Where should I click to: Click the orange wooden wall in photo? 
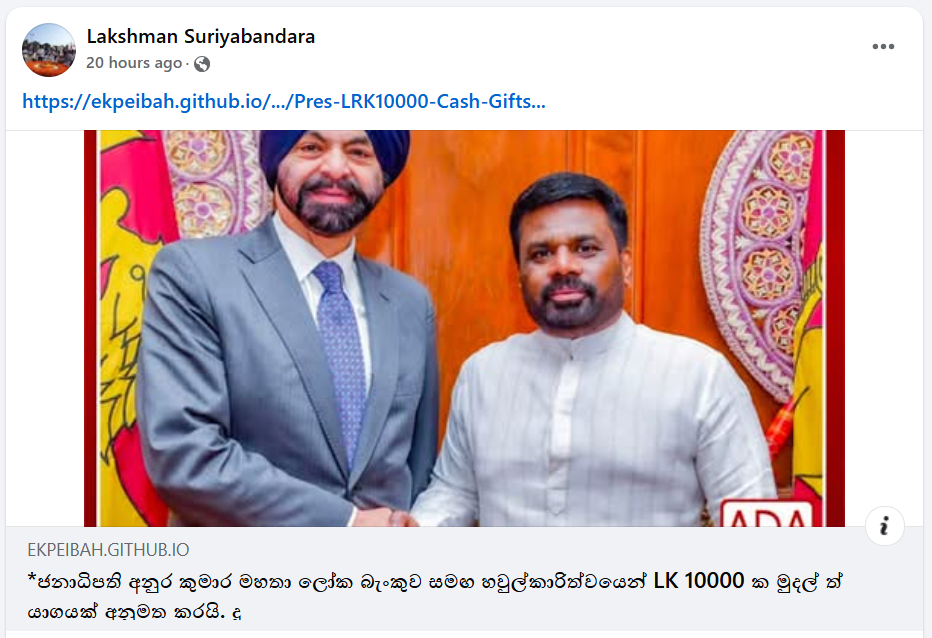point(470,238)
